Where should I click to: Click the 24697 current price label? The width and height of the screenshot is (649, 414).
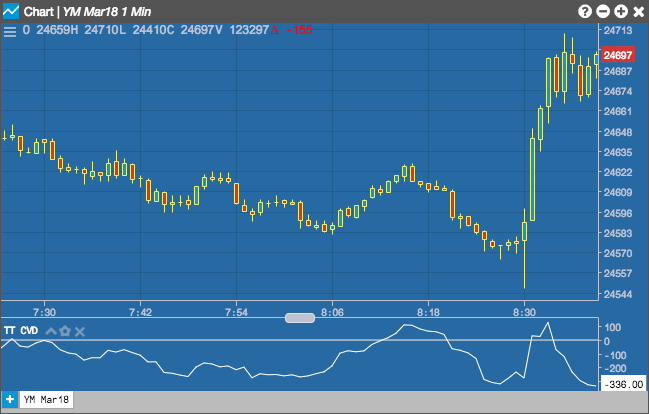(x=618, y=55)
